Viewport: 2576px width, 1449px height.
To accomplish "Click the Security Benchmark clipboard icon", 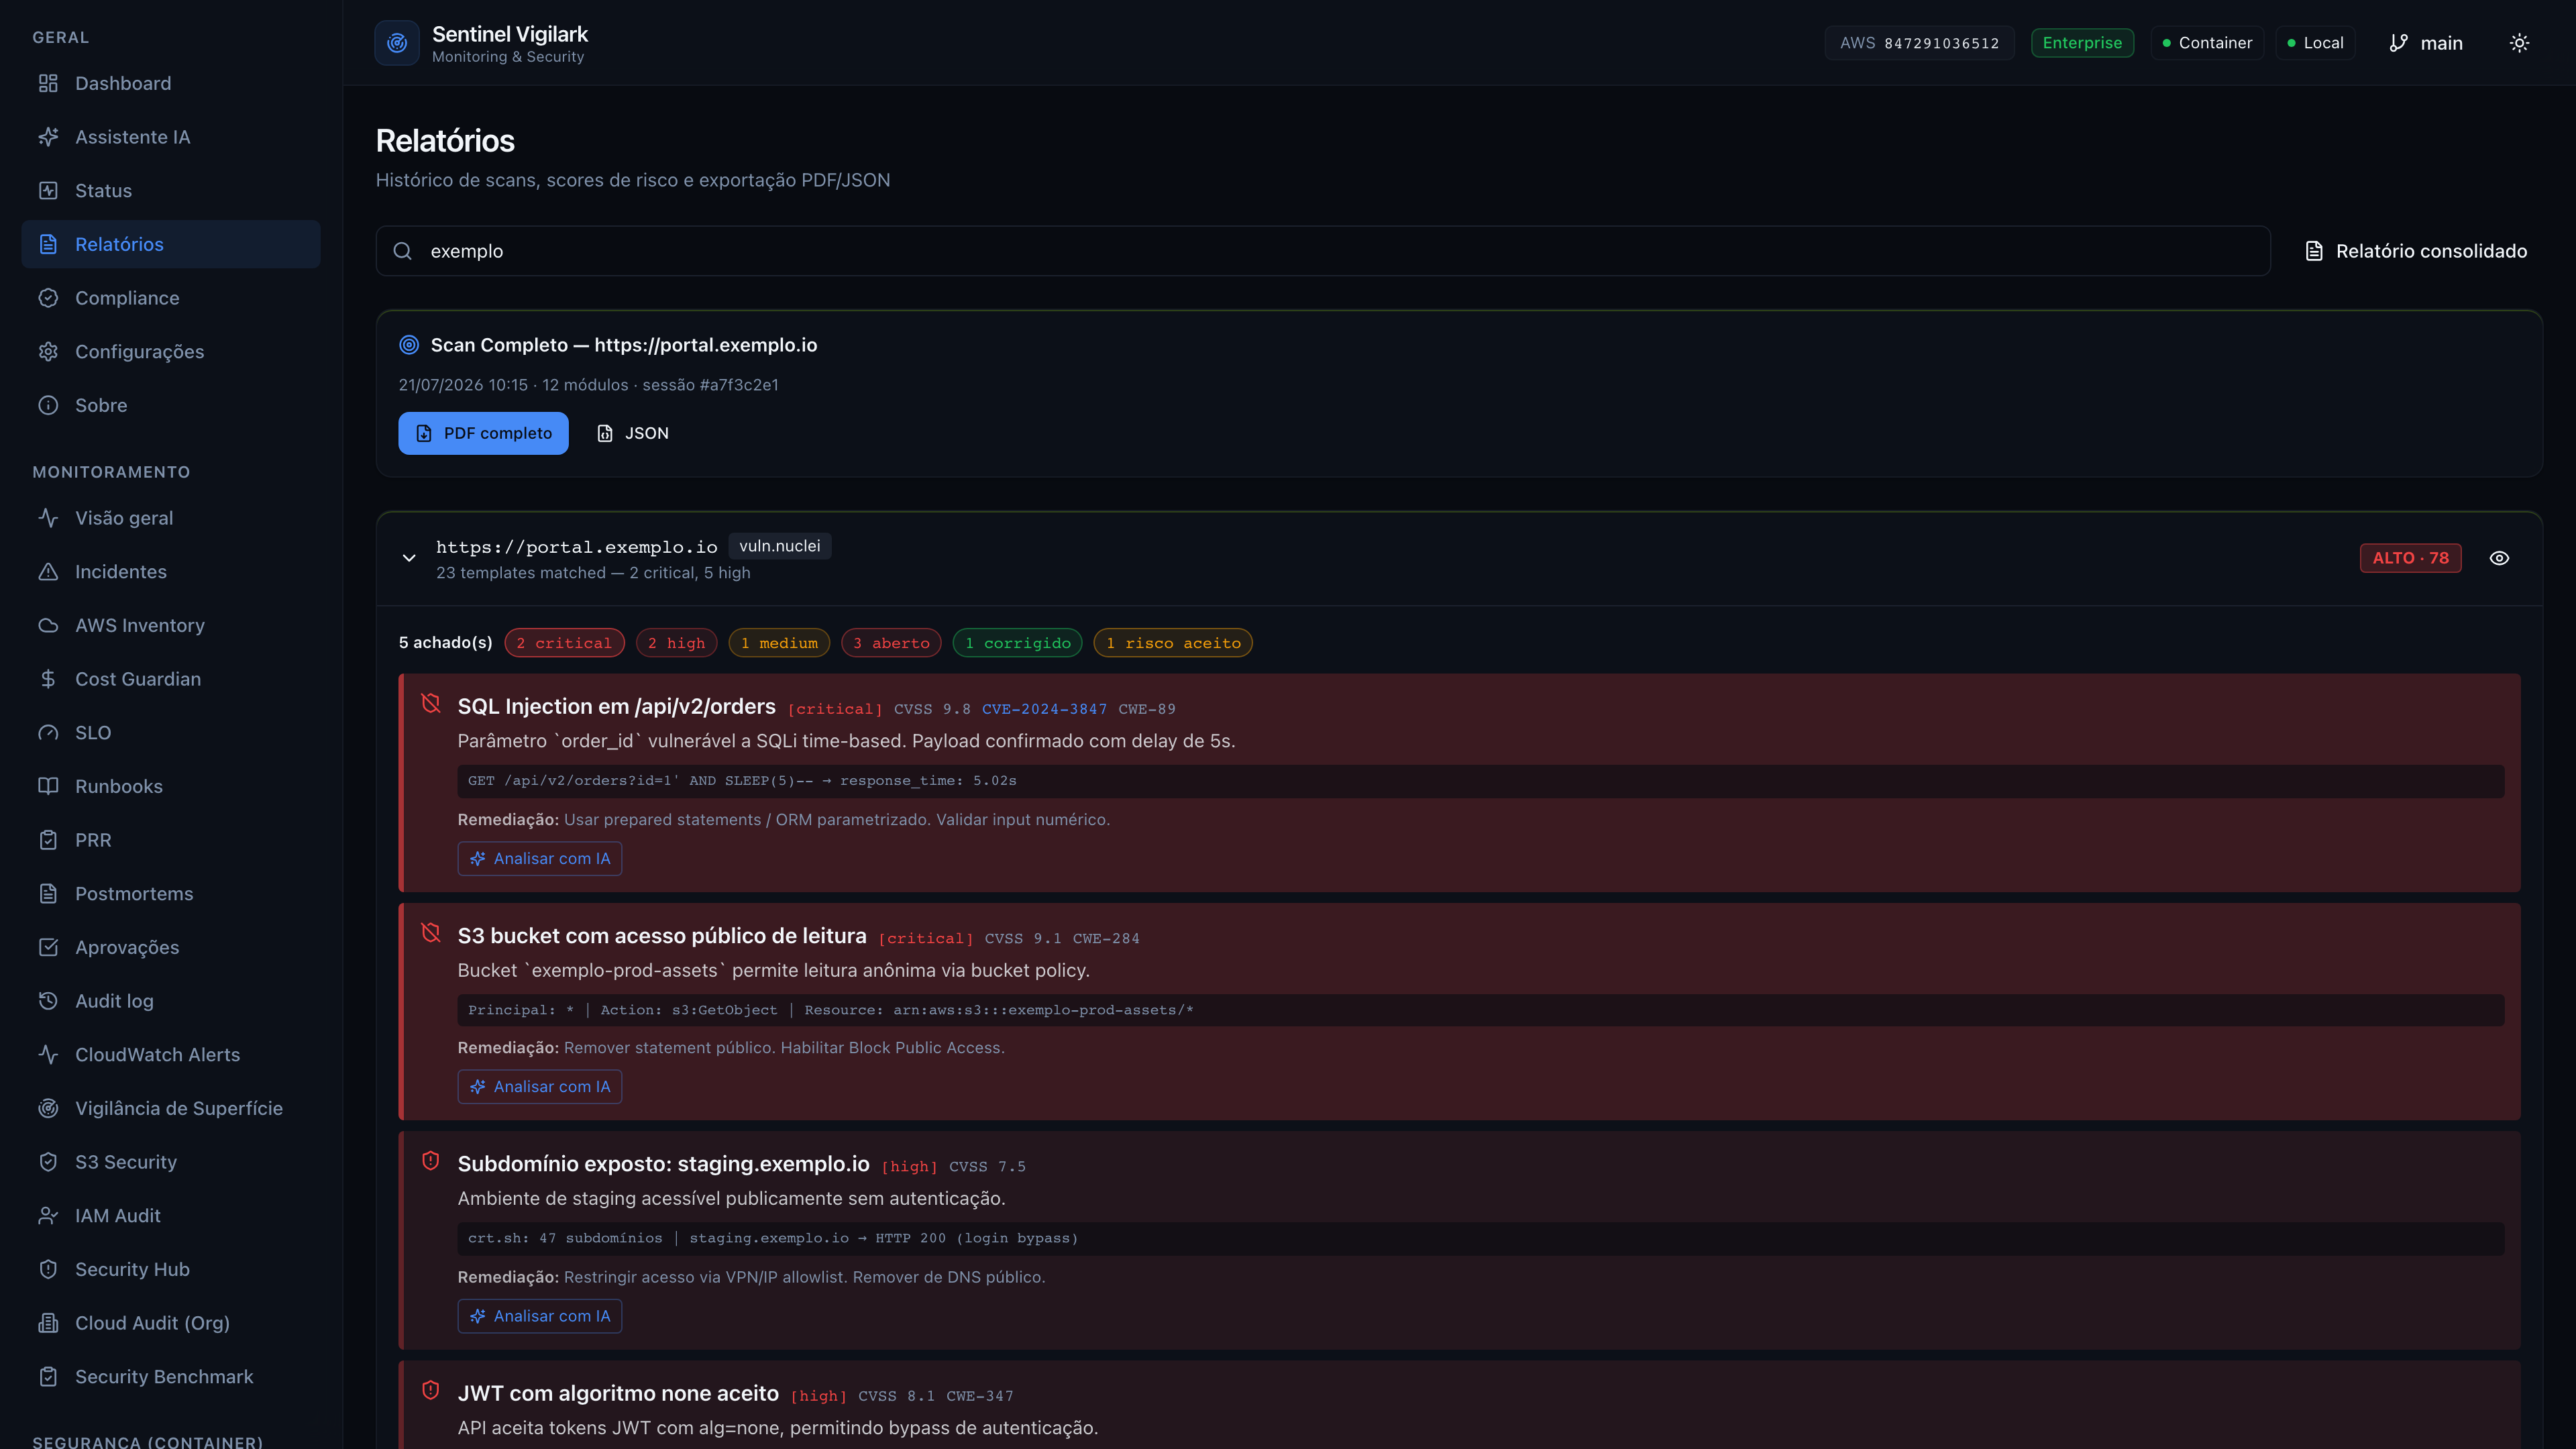I will [x=48, y=1376].
